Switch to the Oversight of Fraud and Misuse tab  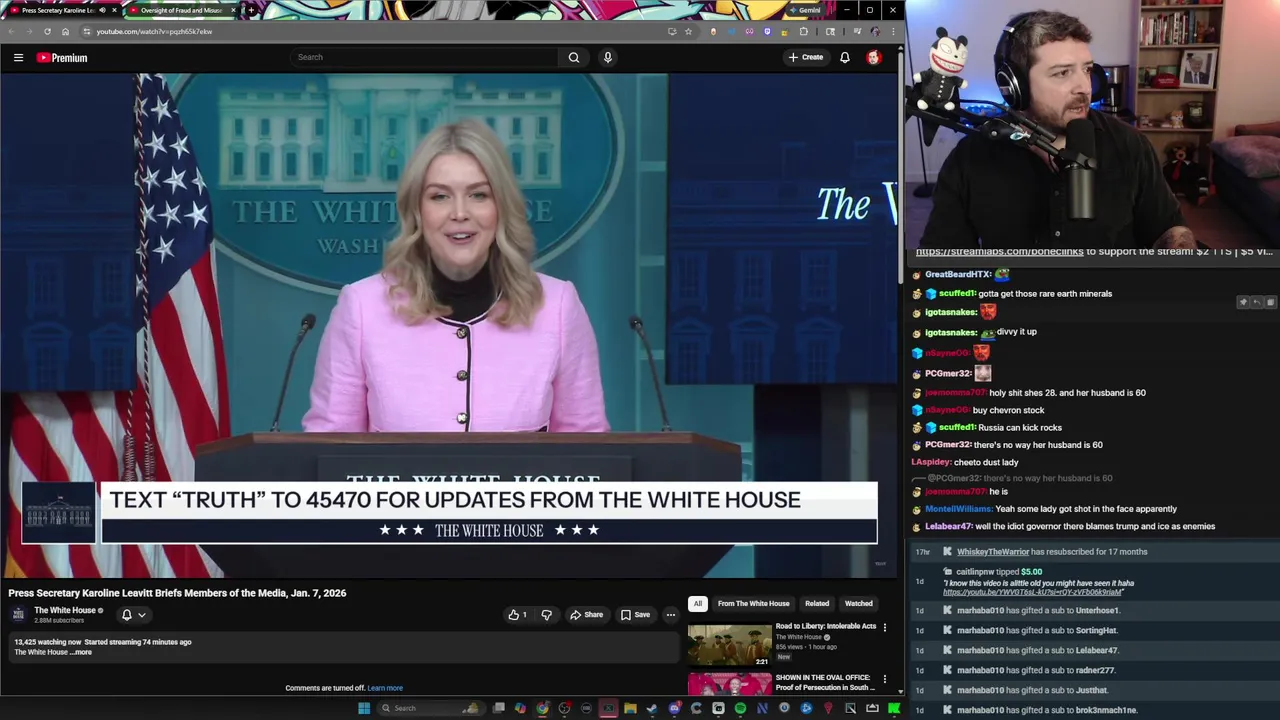tap(182, 10)
